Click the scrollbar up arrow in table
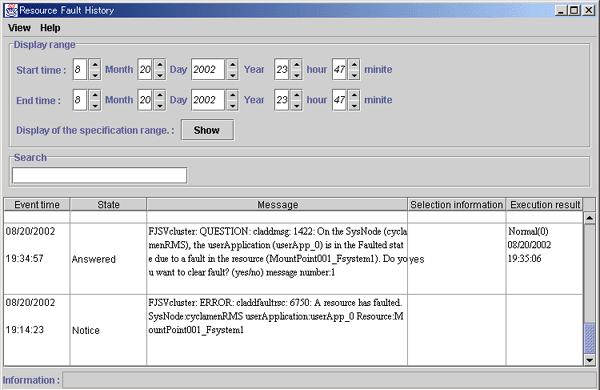Screen dimensions: 600x390 tap(589, 218)
